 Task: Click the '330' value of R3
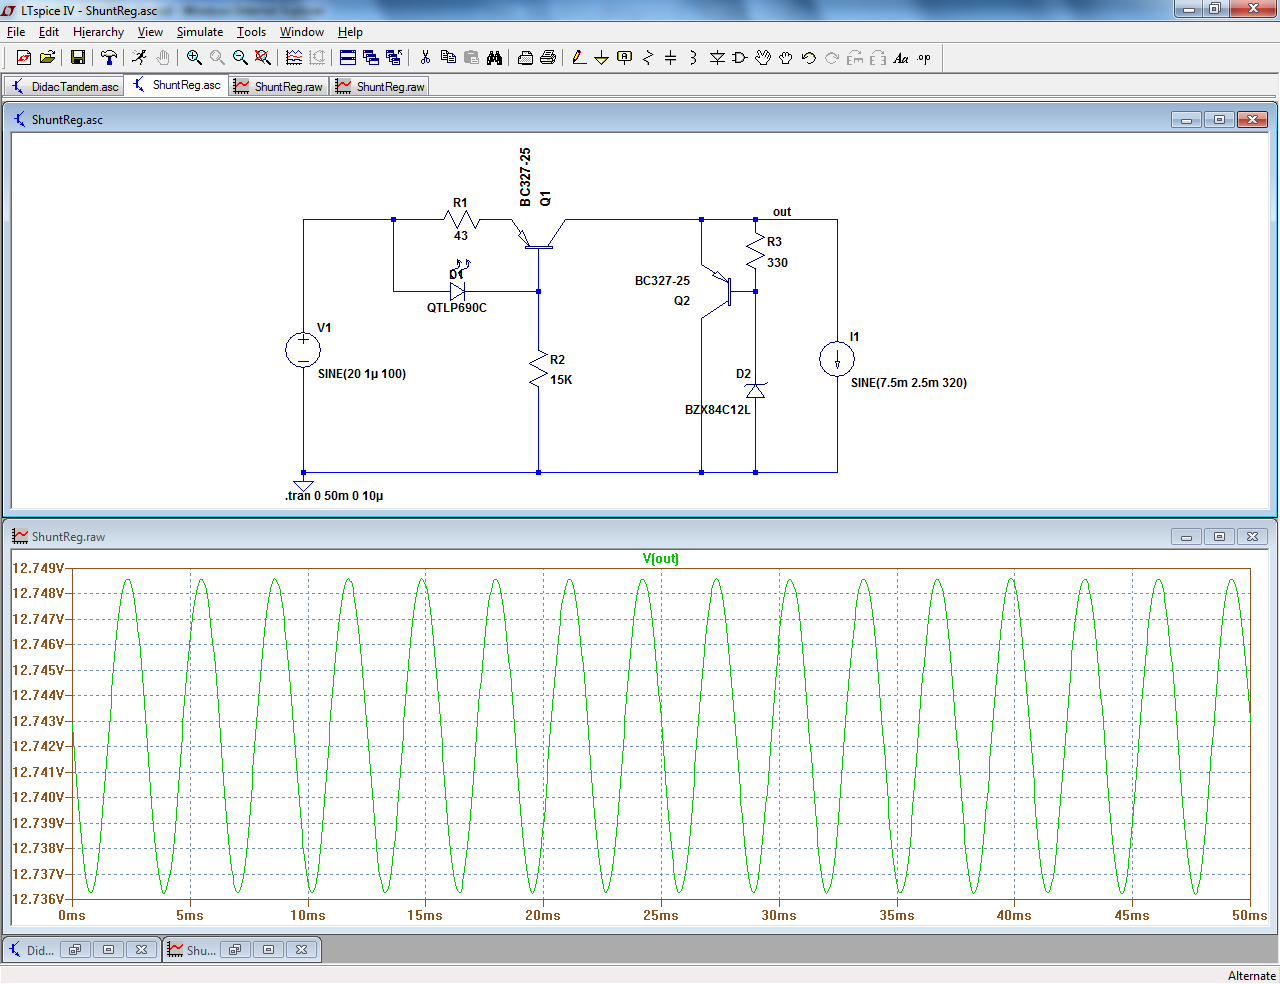[x=777, y=263]
